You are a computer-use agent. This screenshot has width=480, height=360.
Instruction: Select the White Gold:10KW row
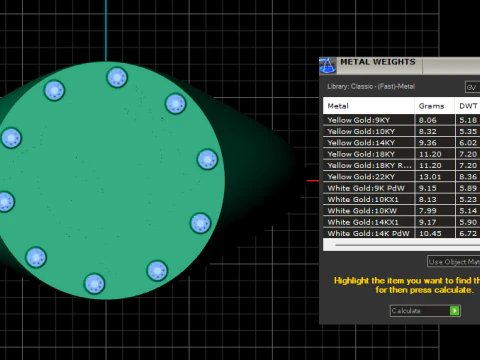click(x=401, y=211)
